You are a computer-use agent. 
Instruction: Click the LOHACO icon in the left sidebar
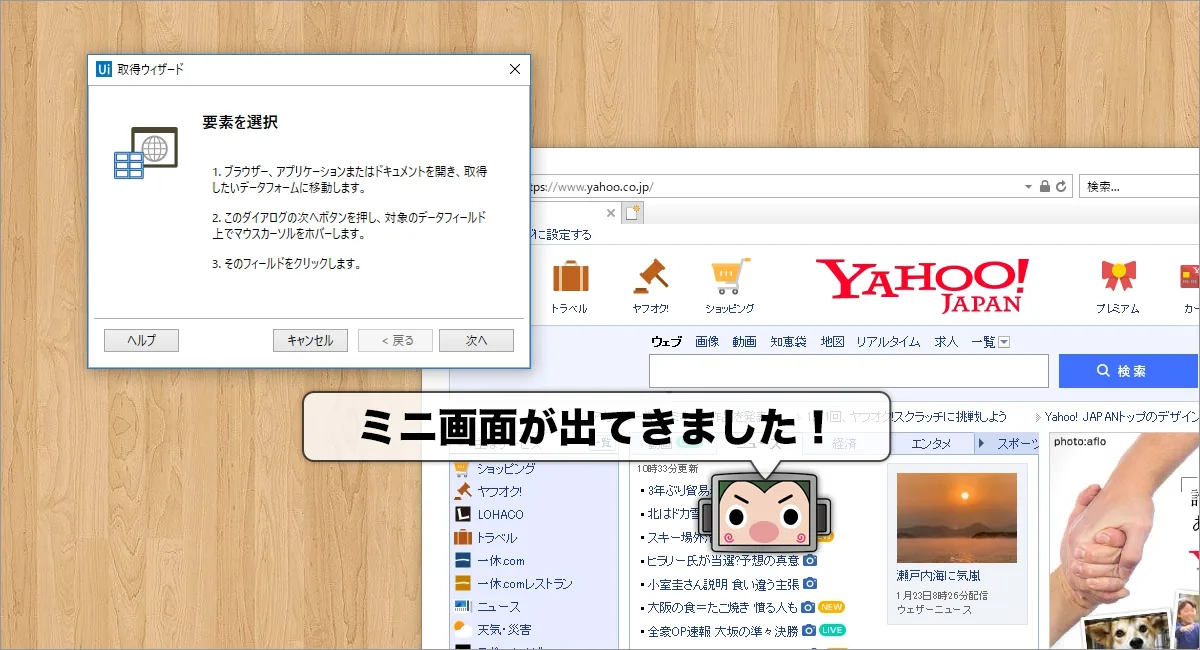click(462, 514)
